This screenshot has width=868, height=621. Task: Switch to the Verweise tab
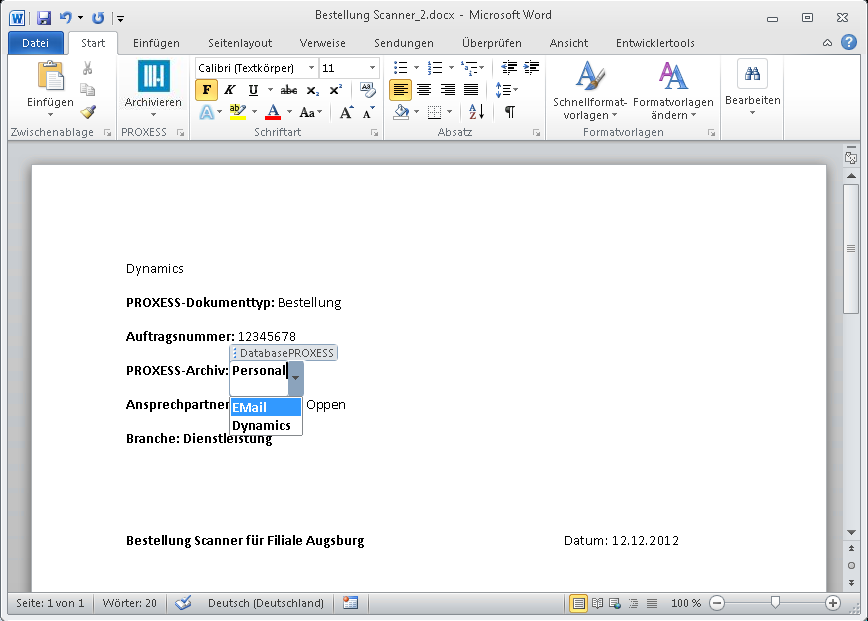(323, 43)
